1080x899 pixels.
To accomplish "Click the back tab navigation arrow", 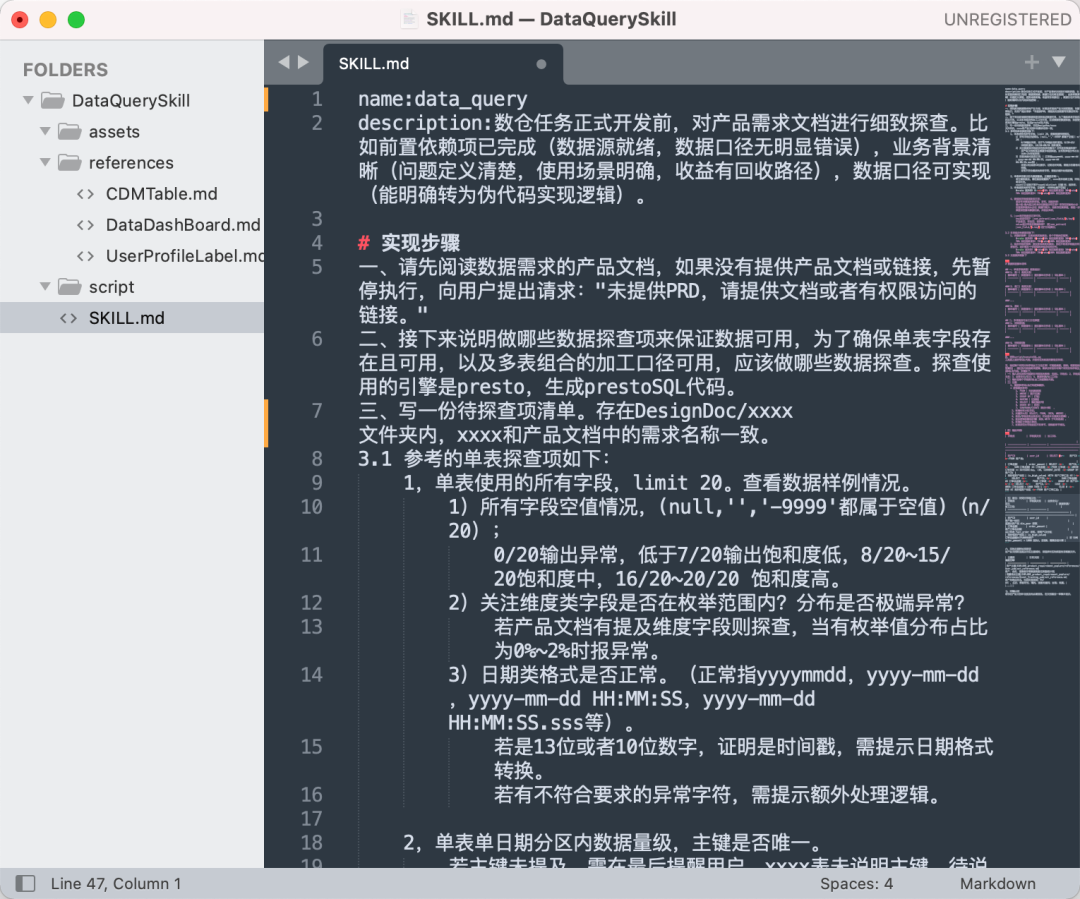I will click(283, 62).
